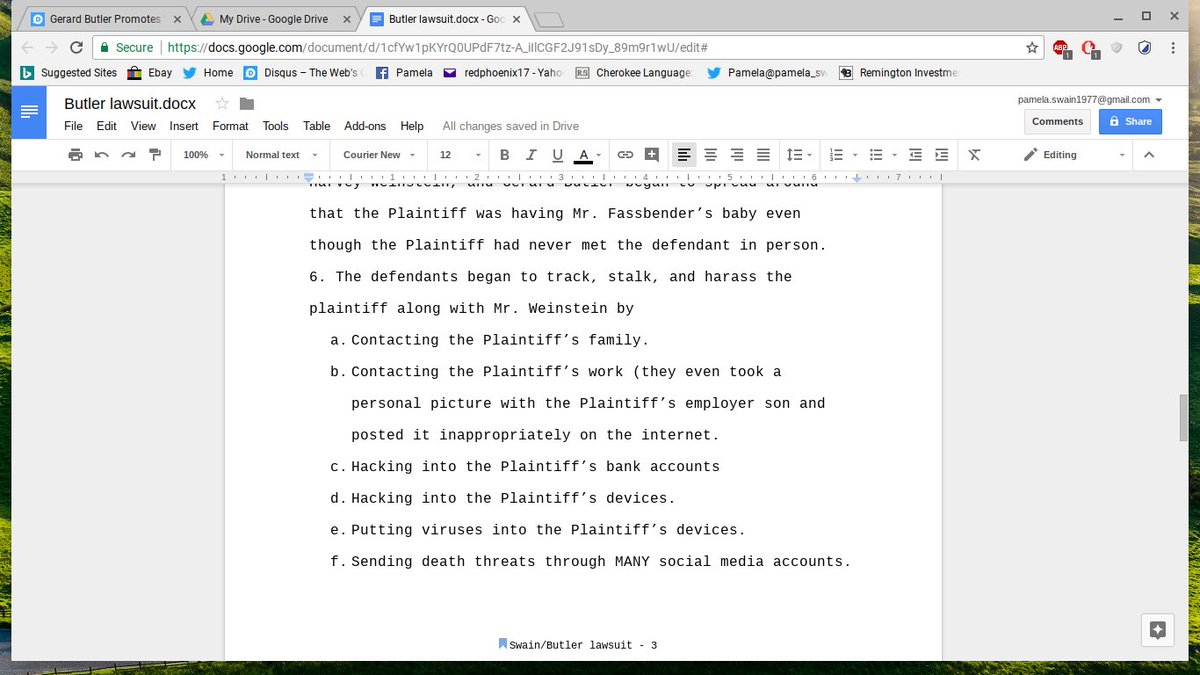Apply numbered list formatting
The height and width of the screenshot is (675, 1200).
tap(837, 155)
